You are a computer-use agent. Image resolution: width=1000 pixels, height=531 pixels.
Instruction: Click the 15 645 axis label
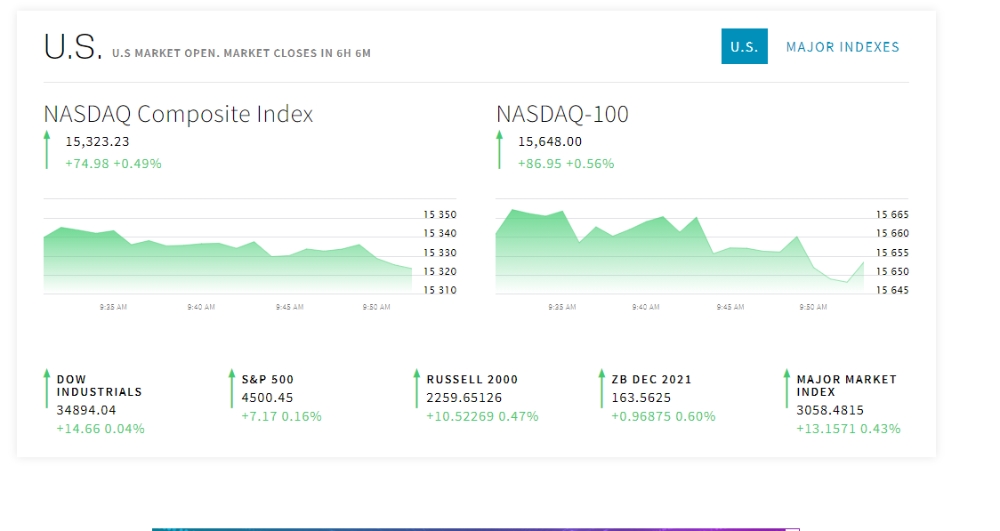pyautogui.click(x=892, y=290)
